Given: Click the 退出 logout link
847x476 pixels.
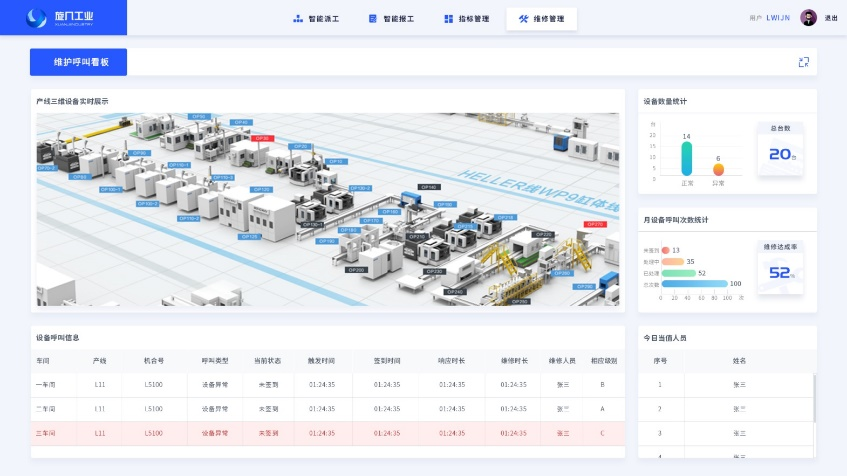Looking at the screenshot, I should point(831,18).
